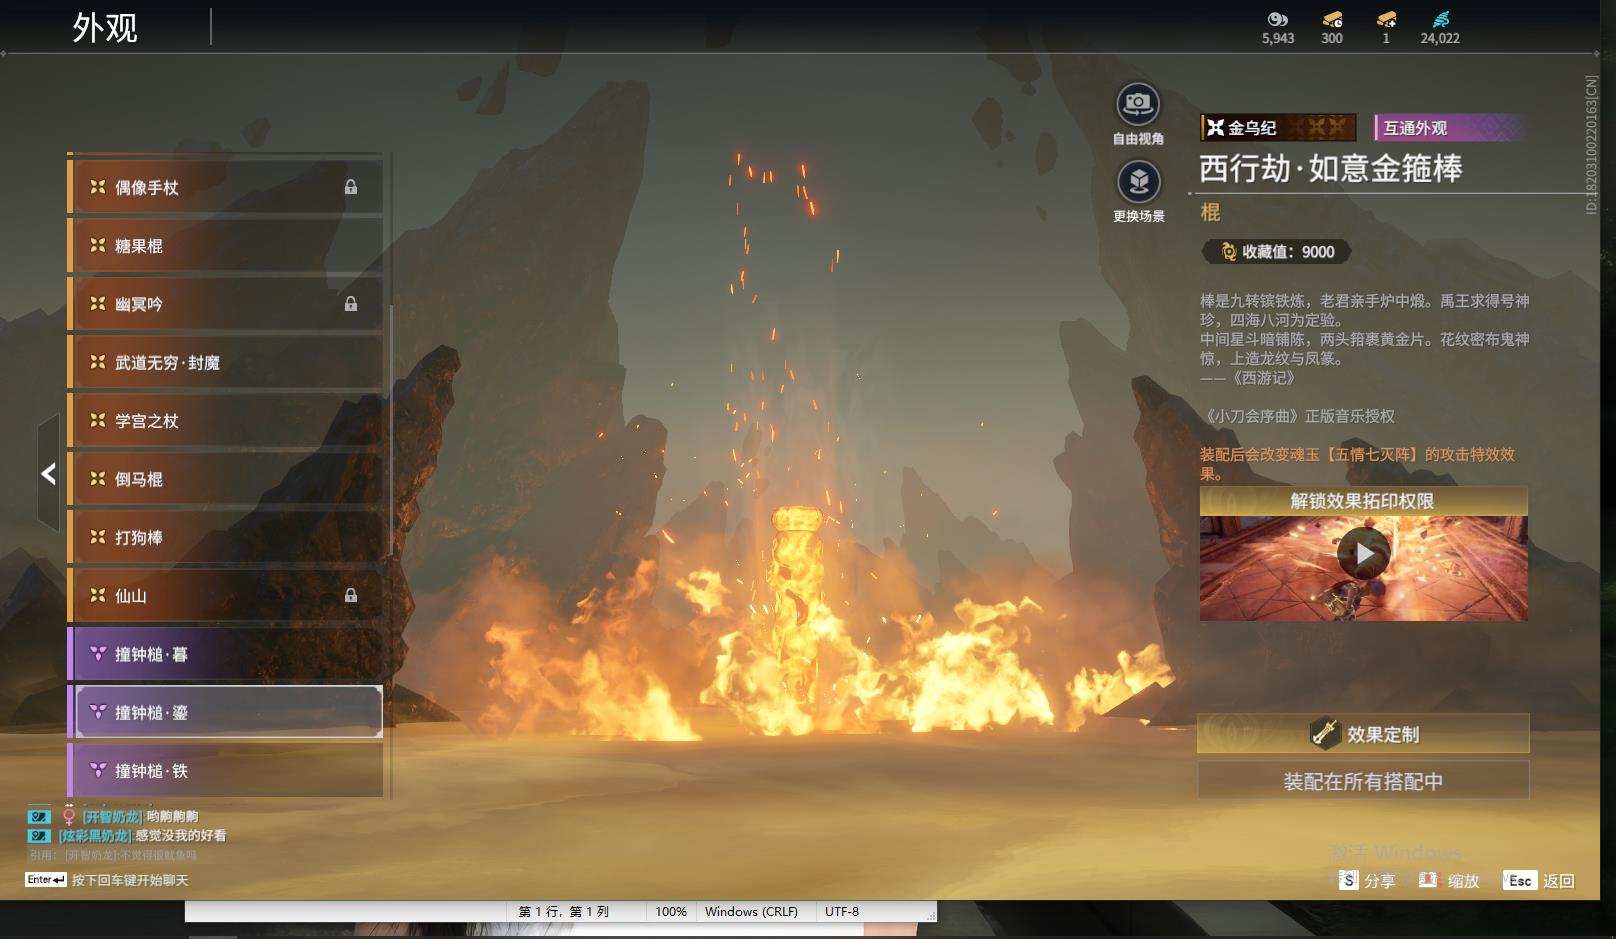Click the gold ingot currency showing 1

click(x=1386, y=20)
